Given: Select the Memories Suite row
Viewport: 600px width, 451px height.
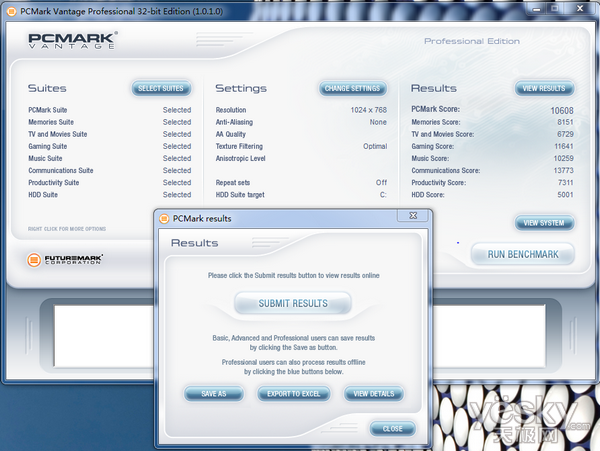Looking at the screenshot, I should (109, 122).
